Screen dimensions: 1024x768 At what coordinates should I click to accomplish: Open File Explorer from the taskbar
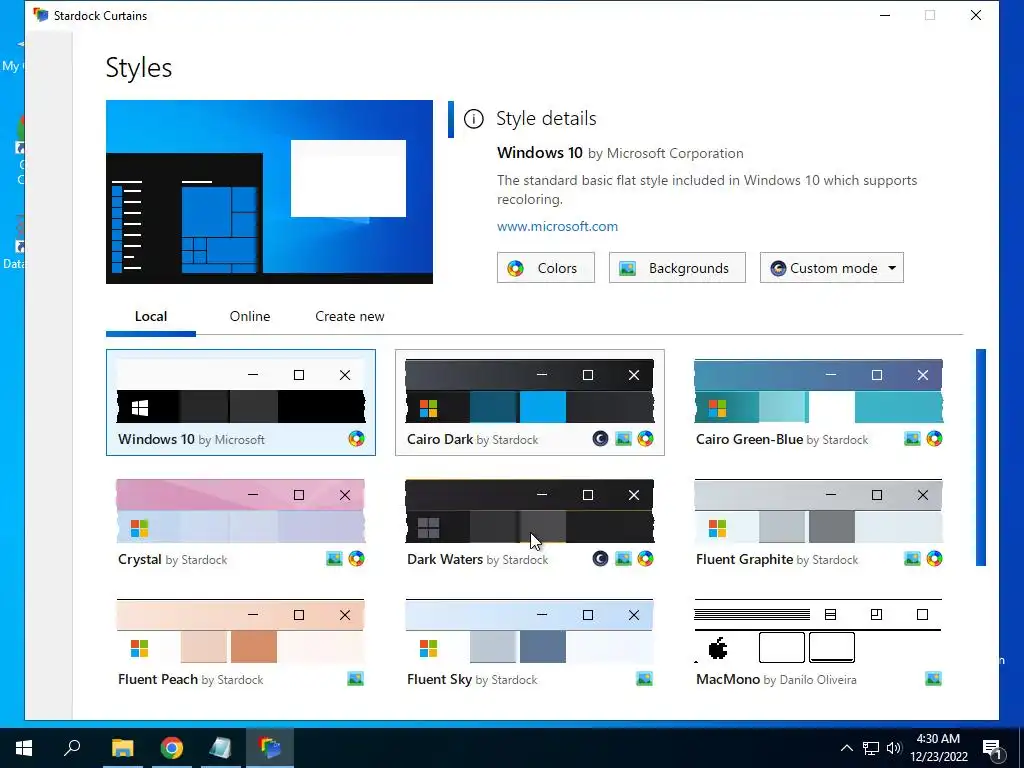point(122,748)
